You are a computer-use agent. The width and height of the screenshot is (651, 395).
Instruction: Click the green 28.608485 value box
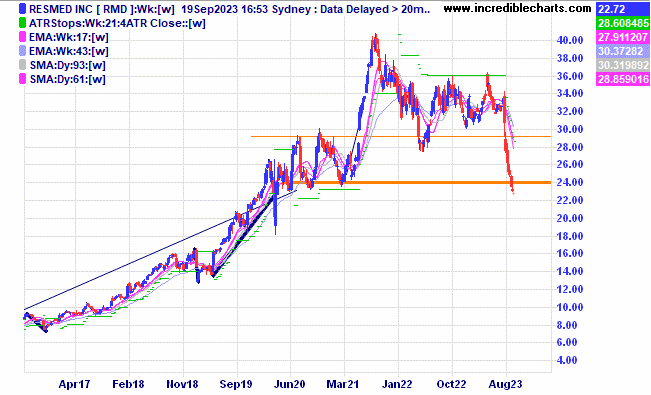623,23
